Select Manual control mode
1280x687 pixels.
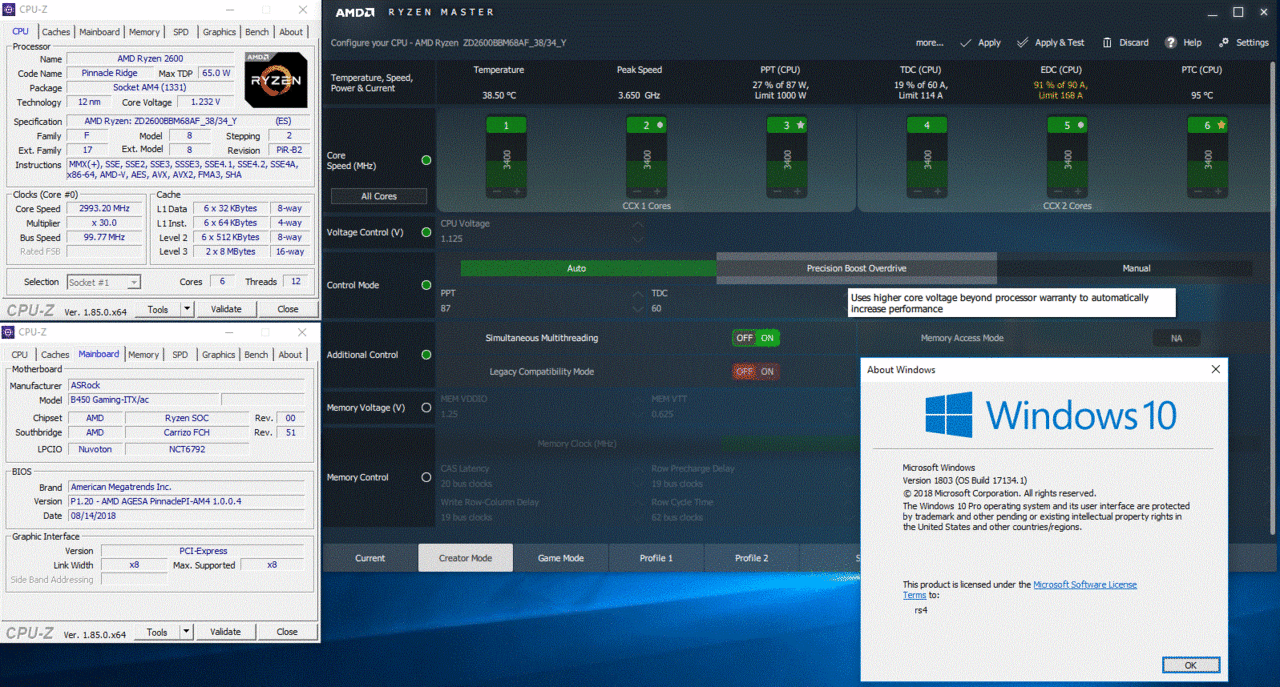1136,268
